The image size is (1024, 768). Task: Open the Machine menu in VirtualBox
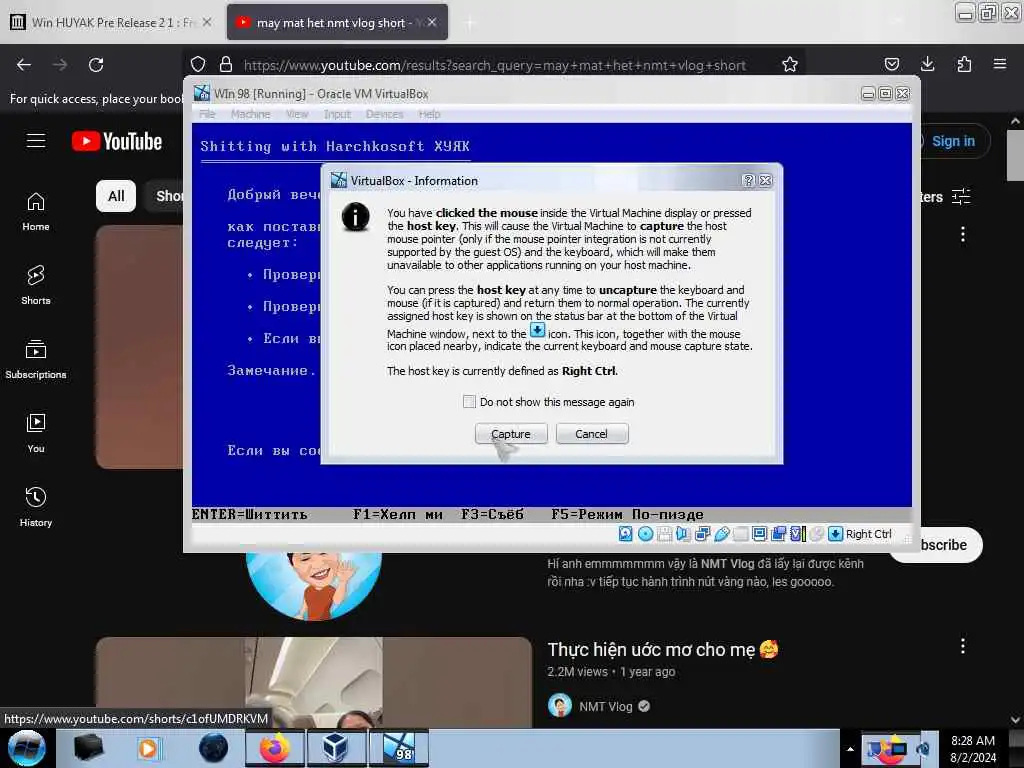coord(250,114)
